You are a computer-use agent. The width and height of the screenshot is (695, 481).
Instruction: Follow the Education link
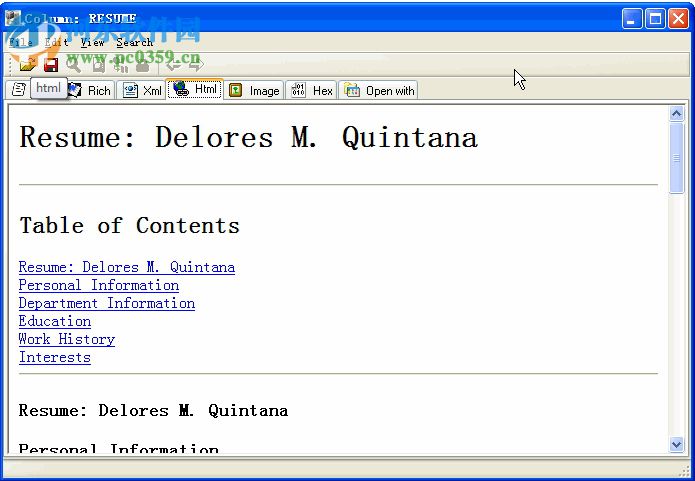(x=55, y=321)
